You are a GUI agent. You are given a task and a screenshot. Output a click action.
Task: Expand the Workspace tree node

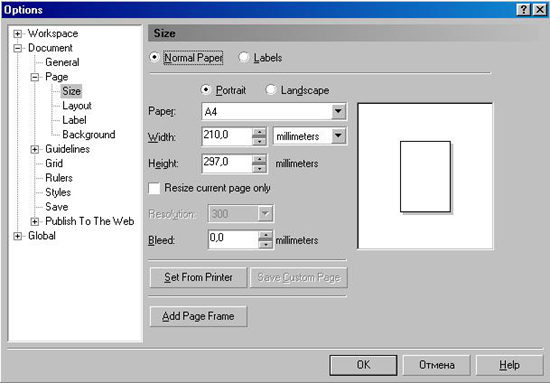click(17, 34)
